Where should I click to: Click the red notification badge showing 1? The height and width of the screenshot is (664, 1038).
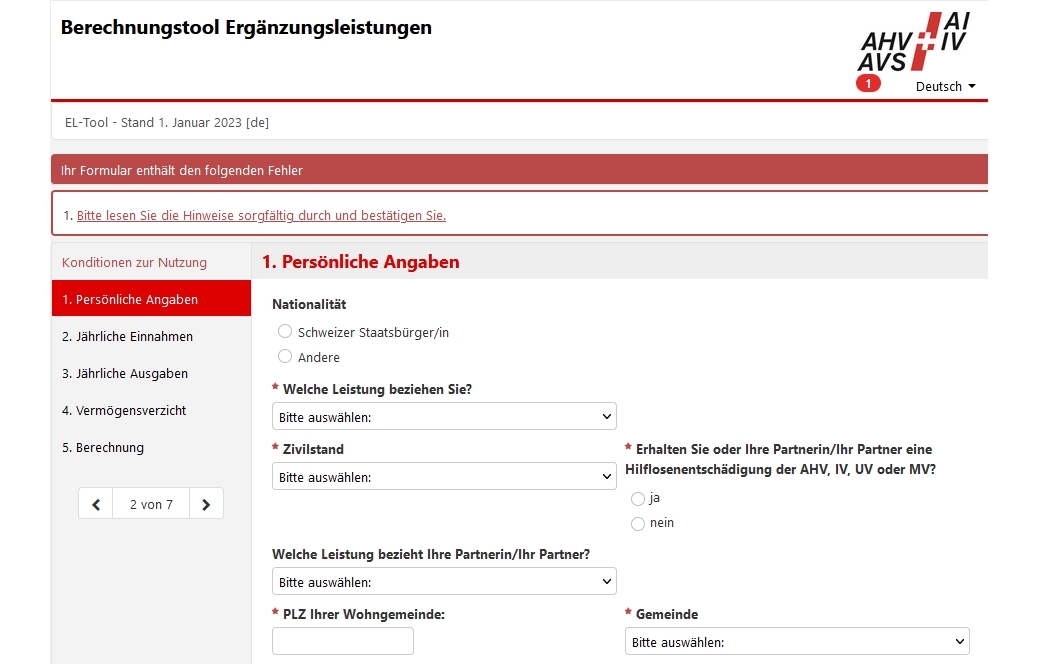point(868,84)
